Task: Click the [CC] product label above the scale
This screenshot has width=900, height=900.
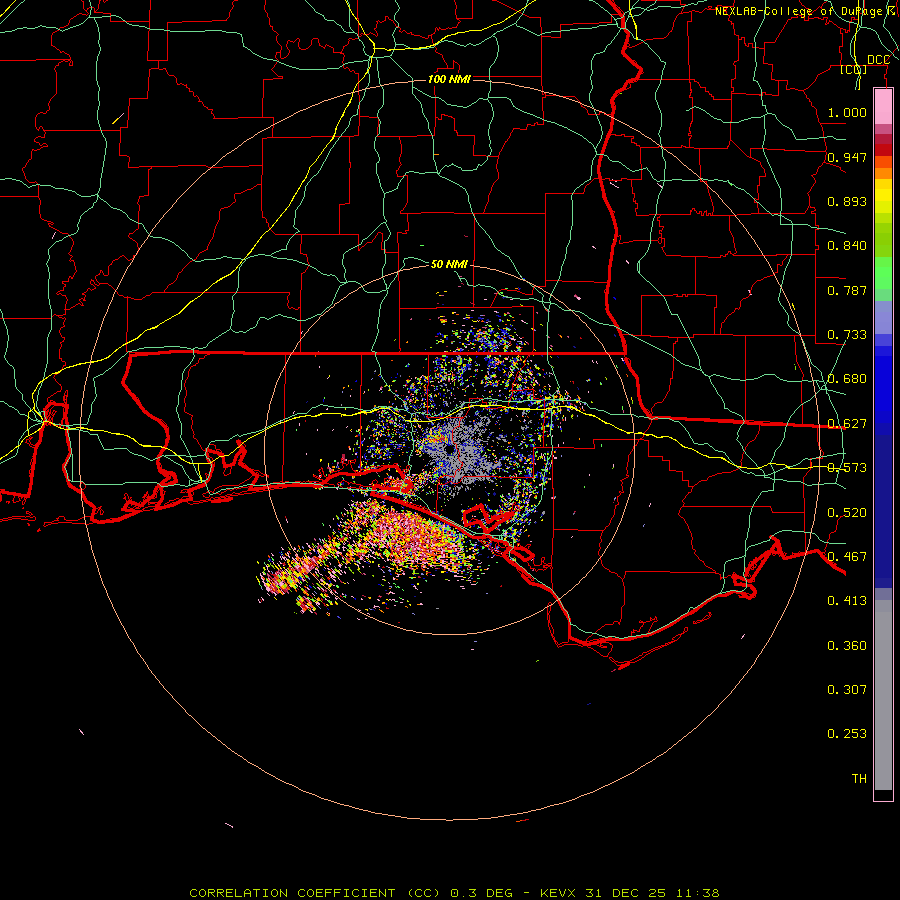Action: coord(854,69)
